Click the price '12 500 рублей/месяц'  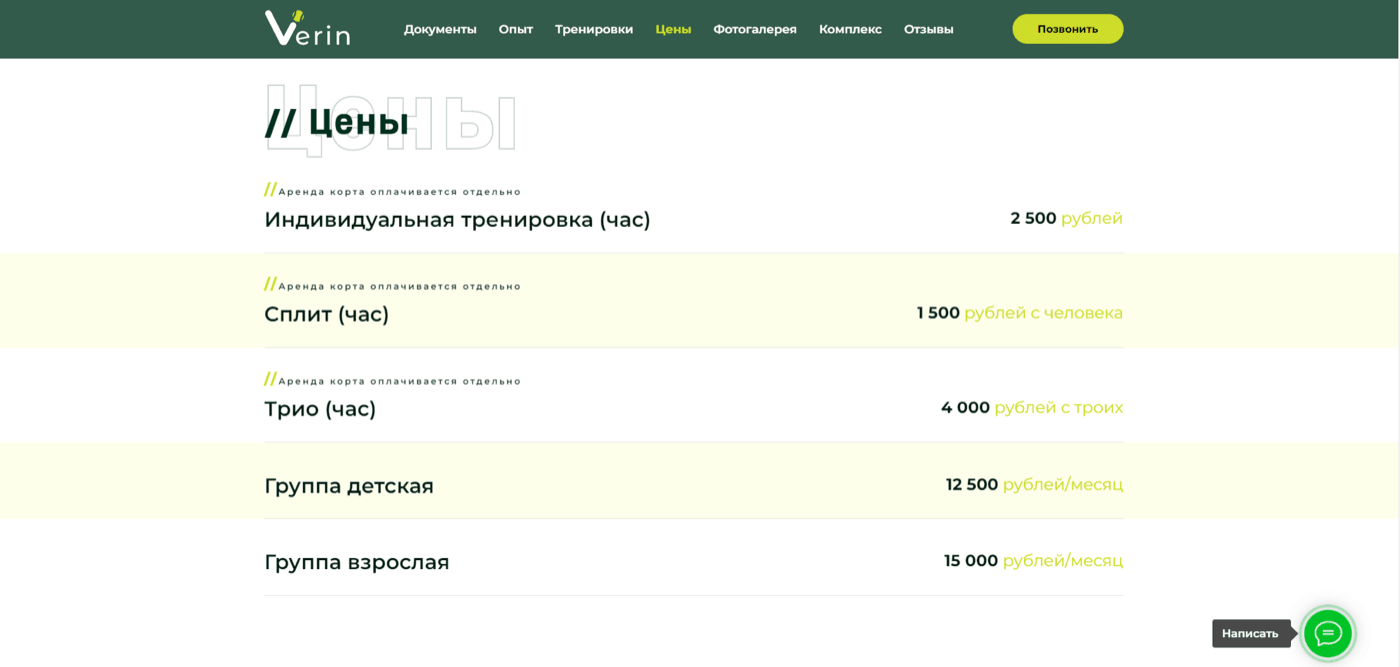1035,485
